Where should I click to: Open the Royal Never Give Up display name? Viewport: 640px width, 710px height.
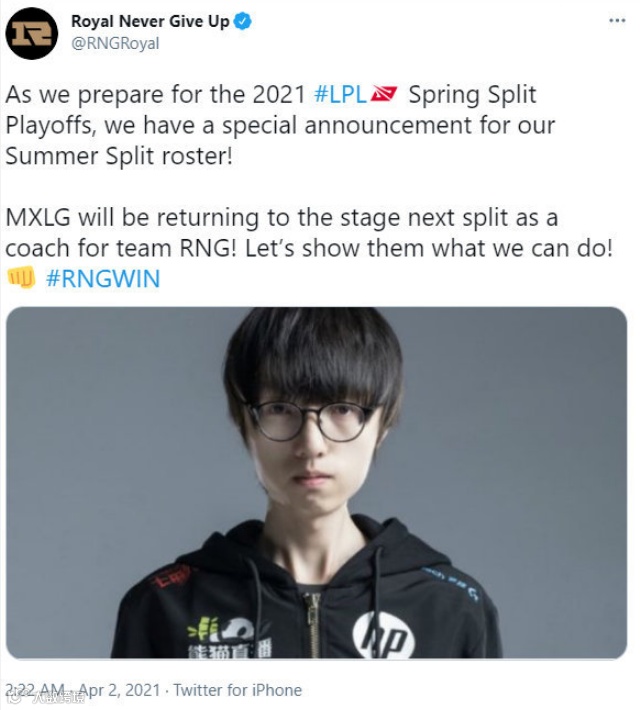[150, 21]
